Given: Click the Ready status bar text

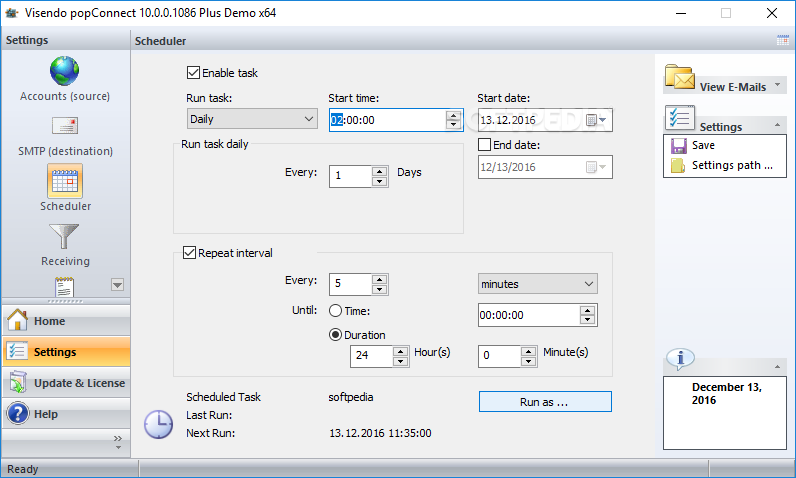Looking at the screenshot, I should point(23,469).
